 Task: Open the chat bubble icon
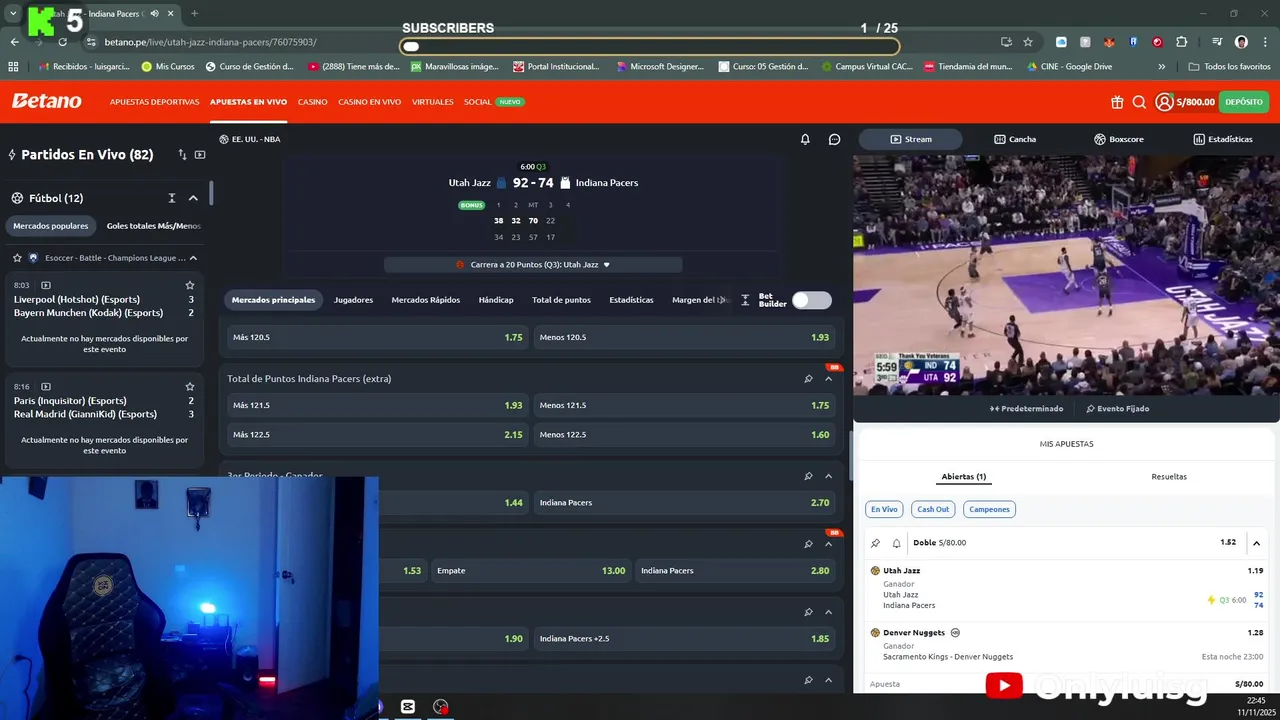835,139
